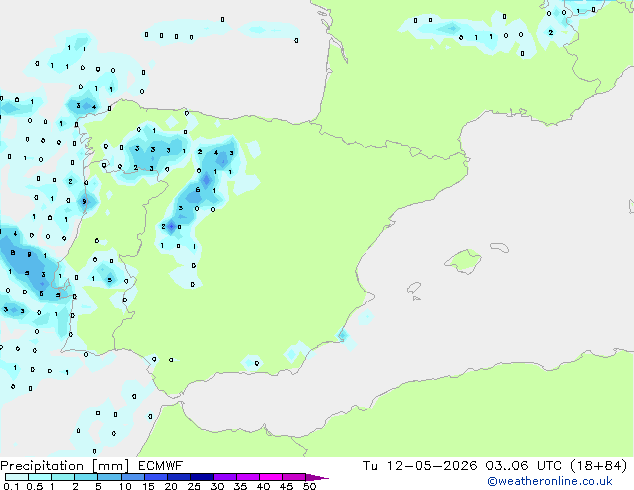Click the 0.1–0.5 mm palest legend swatch
Viewport: 634px width, 490px height.
17,477
